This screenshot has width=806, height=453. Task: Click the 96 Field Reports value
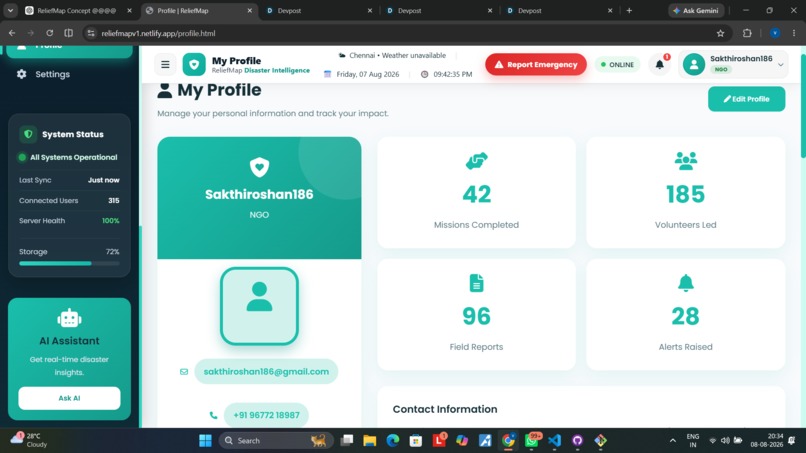477,316
